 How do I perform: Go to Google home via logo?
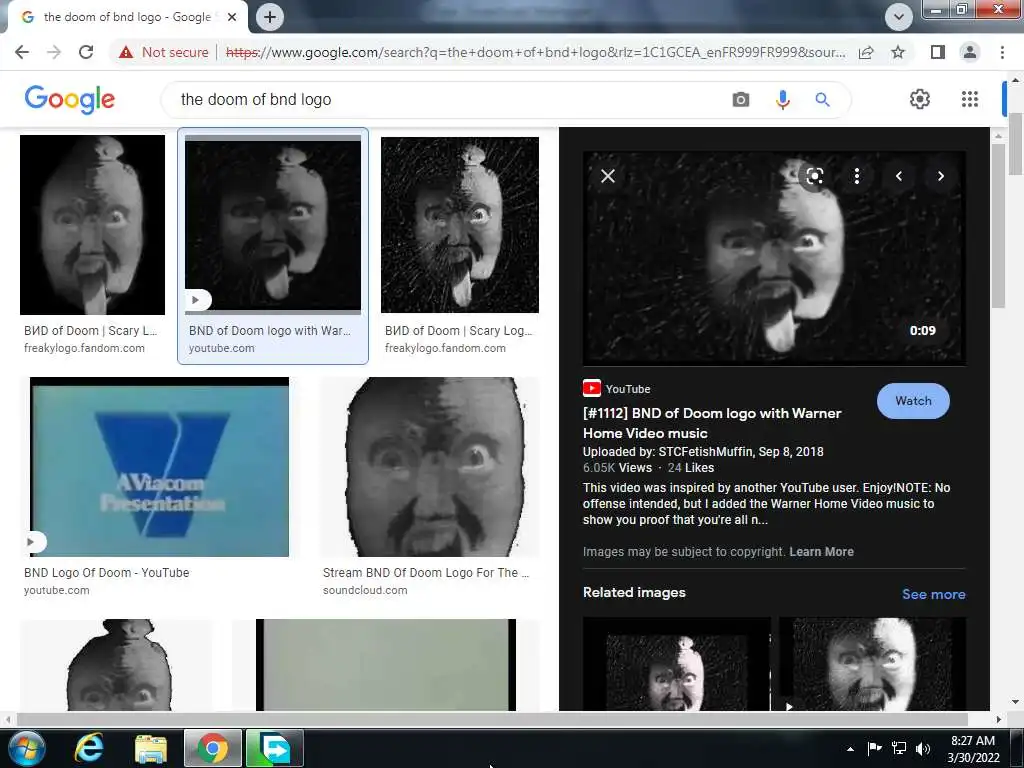(70, 99)
